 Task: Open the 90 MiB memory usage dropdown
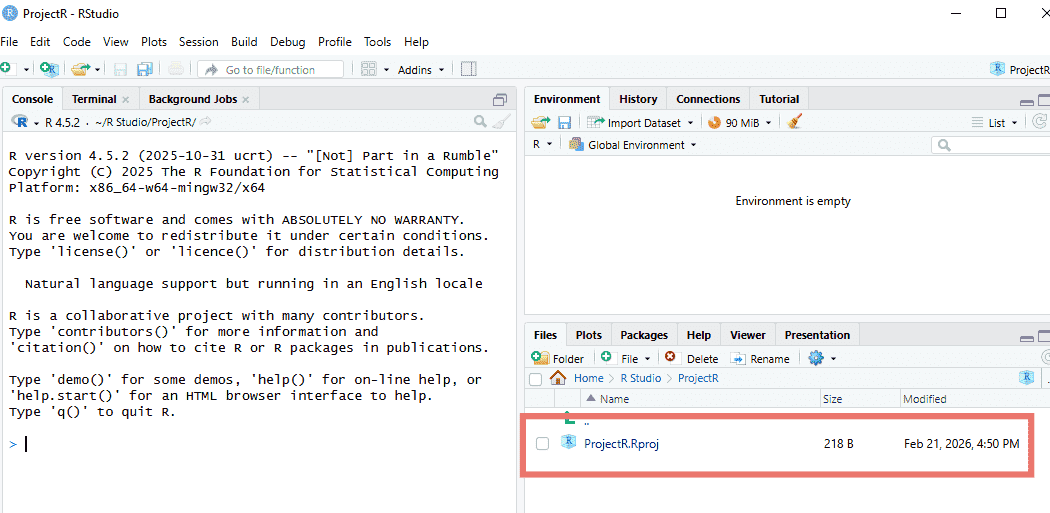[739, 123]
